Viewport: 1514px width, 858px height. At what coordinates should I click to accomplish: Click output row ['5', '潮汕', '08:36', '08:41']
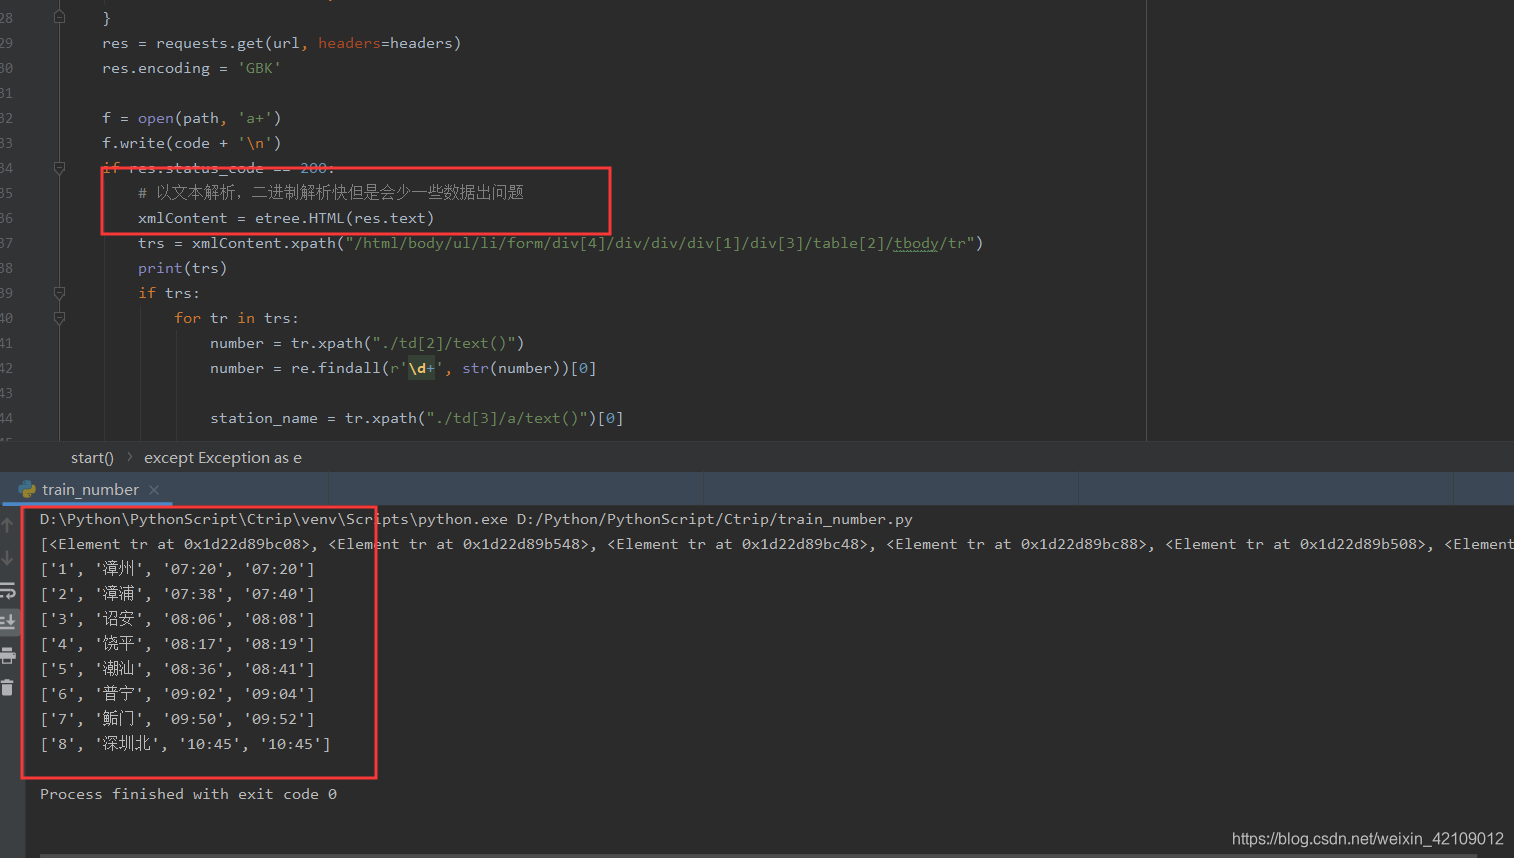click(177, 669)
